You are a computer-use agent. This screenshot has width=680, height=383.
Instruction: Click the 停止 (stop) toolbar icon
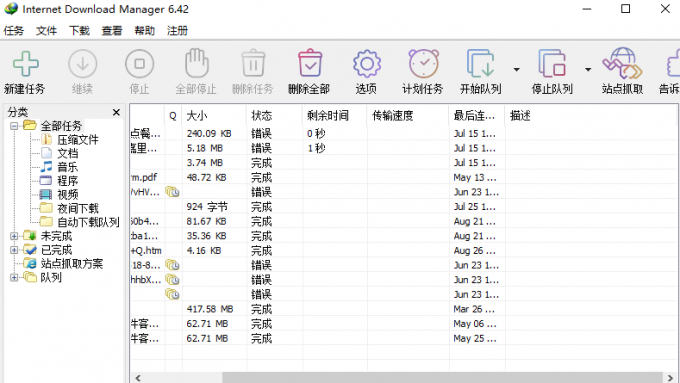140,64
